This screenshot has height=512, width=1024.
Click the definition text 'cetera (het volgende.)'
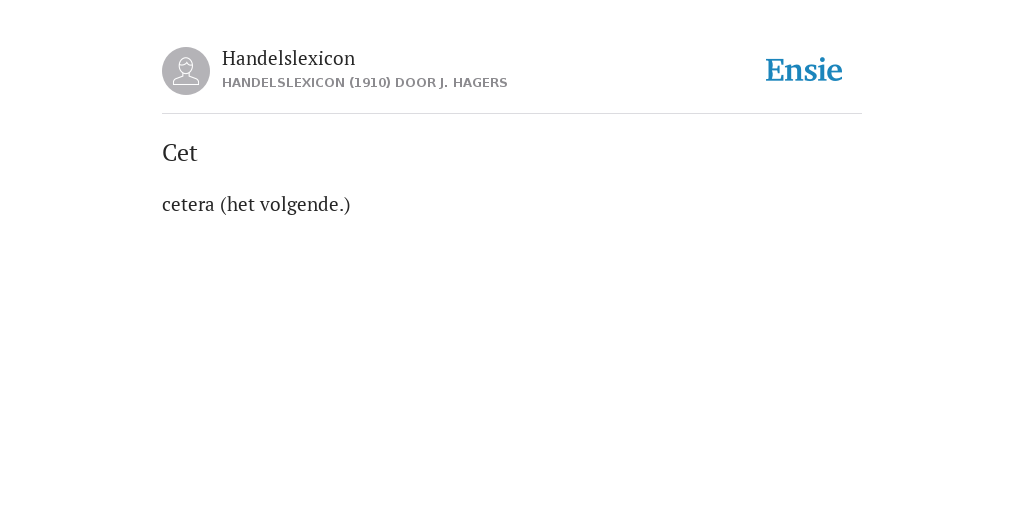pyautogui.click(x=256, y=204)
